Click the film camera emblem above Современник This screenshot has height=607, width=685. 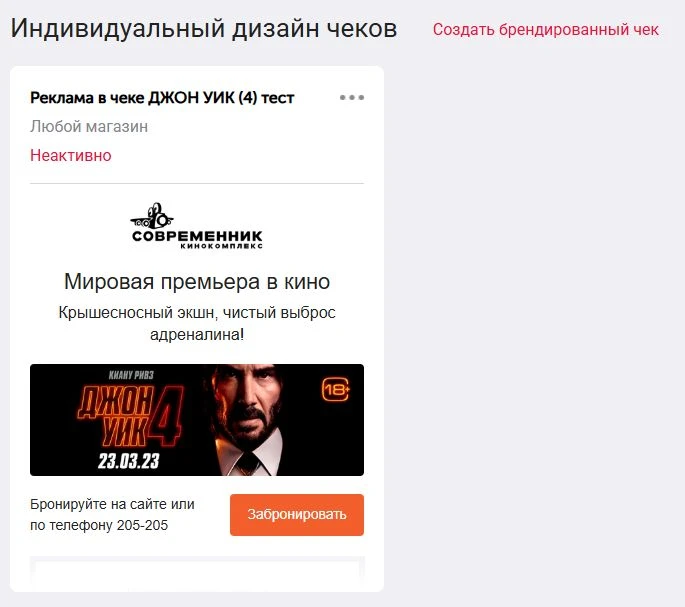click(152, 216)
